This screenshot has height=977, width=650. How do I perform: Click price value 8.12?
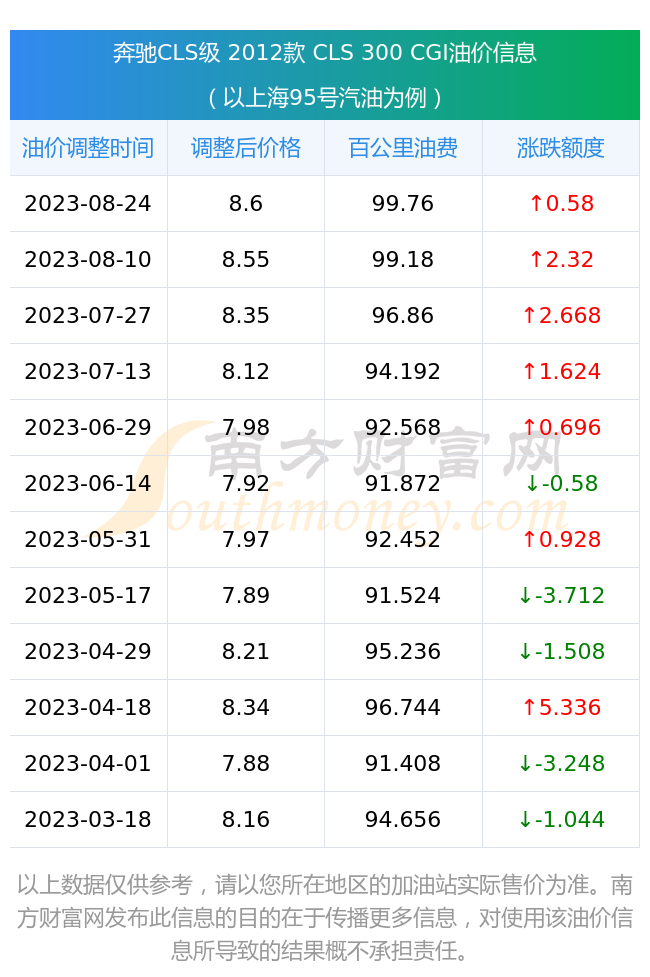[246, 372]
